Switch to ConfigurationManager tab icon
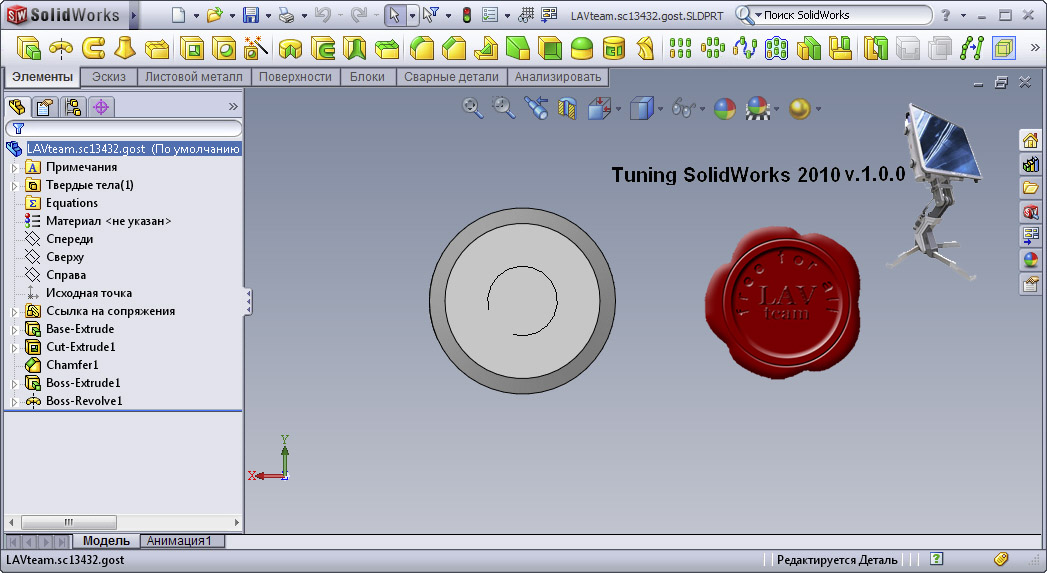This screenshot has height=573, width=1047. point(73,107)
